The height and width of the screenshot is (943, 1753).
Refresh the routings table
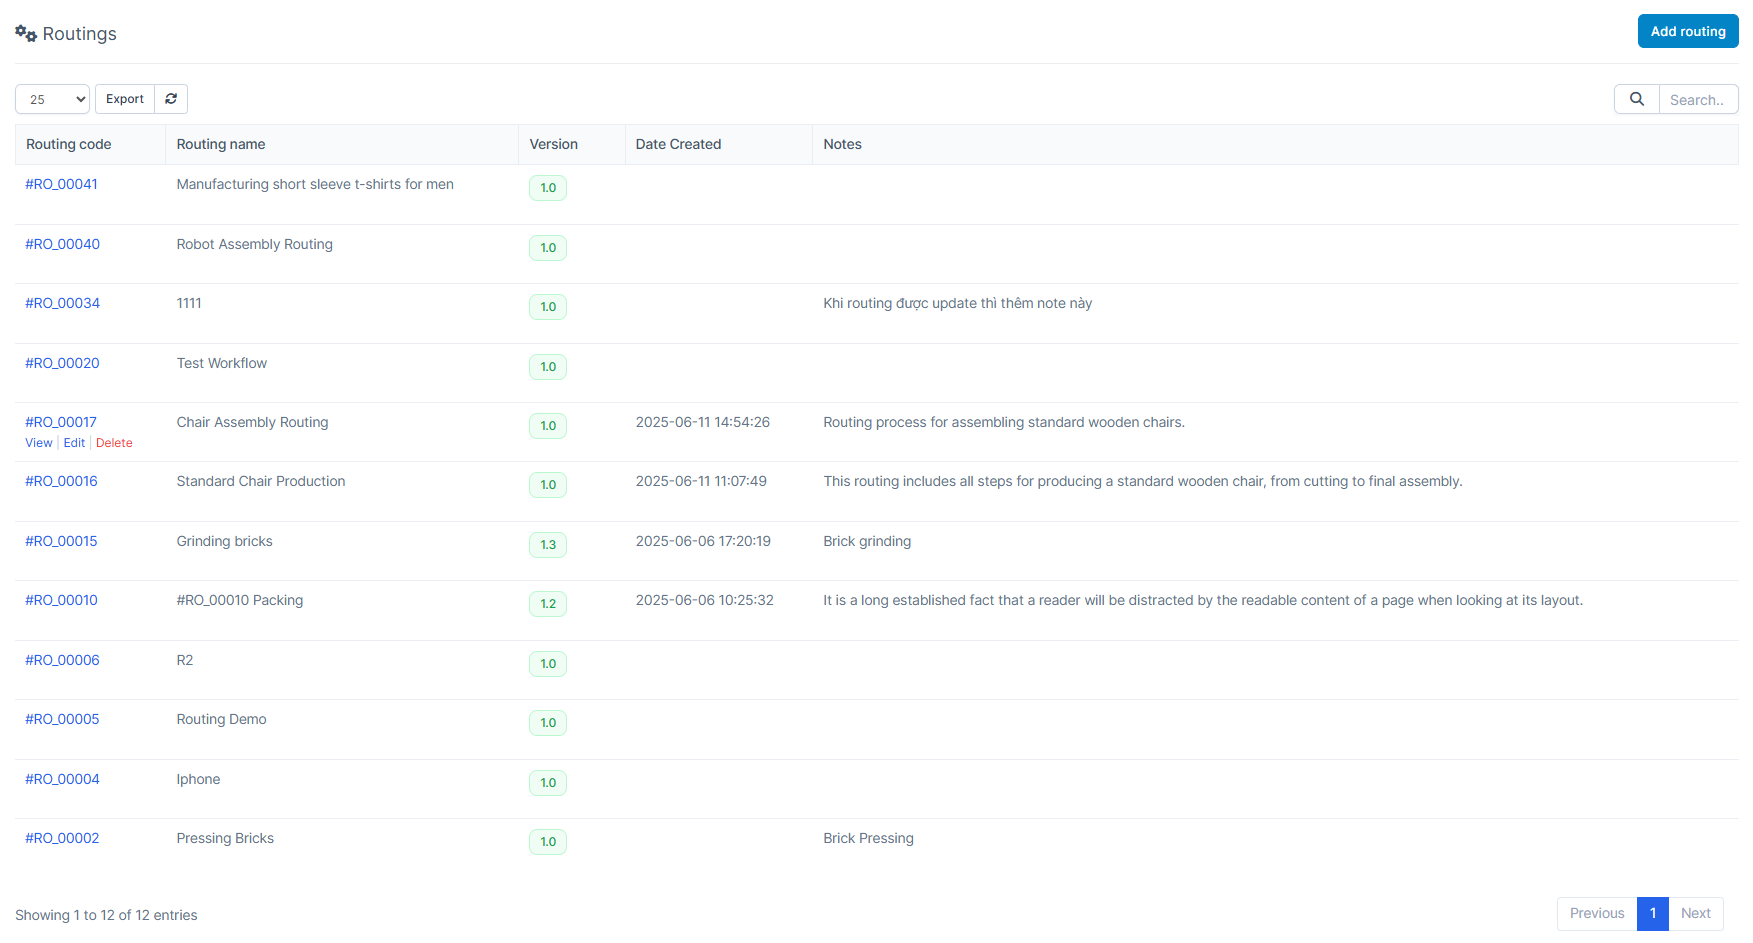point(171,99)
